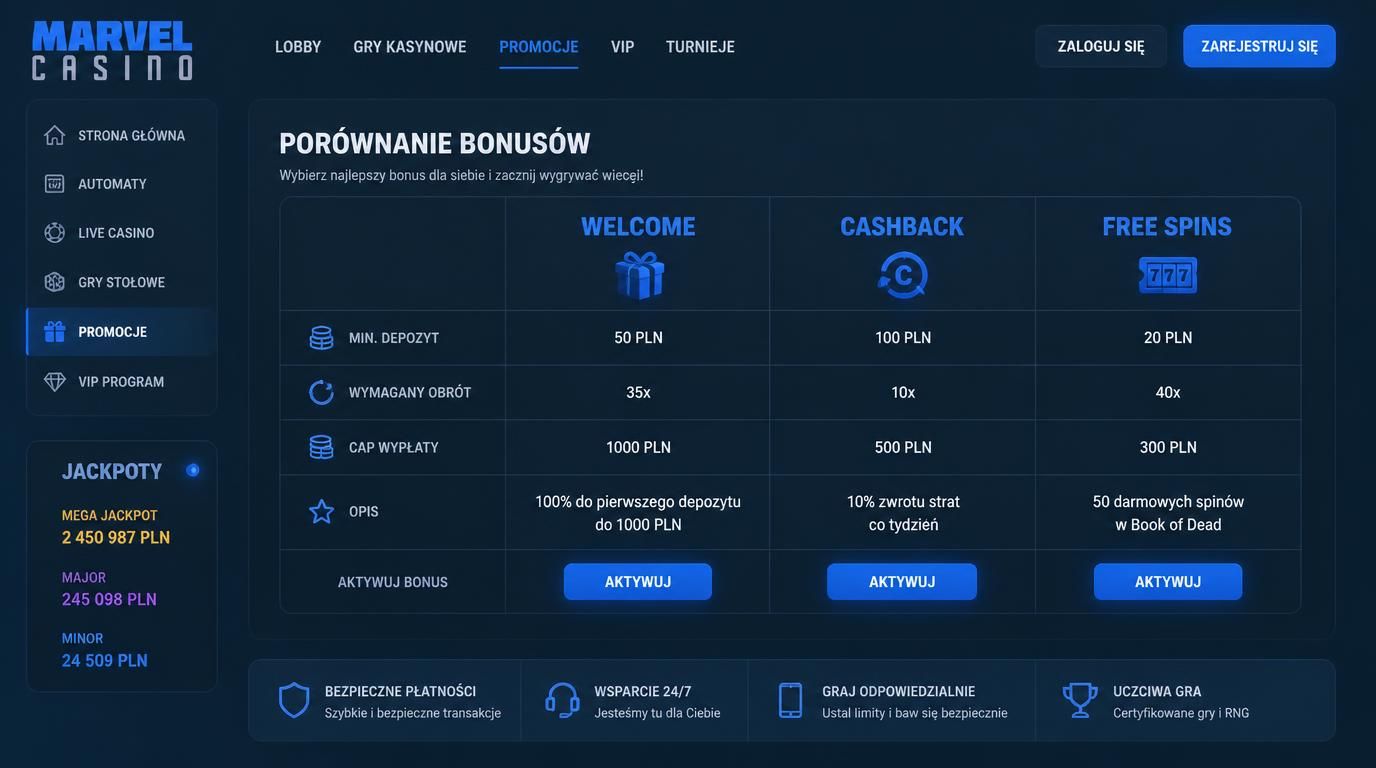Activate the Free Spins bonus with Aktywuj
The height and width of the screenshot is (768, 1376).
[x=1168, y=582]
